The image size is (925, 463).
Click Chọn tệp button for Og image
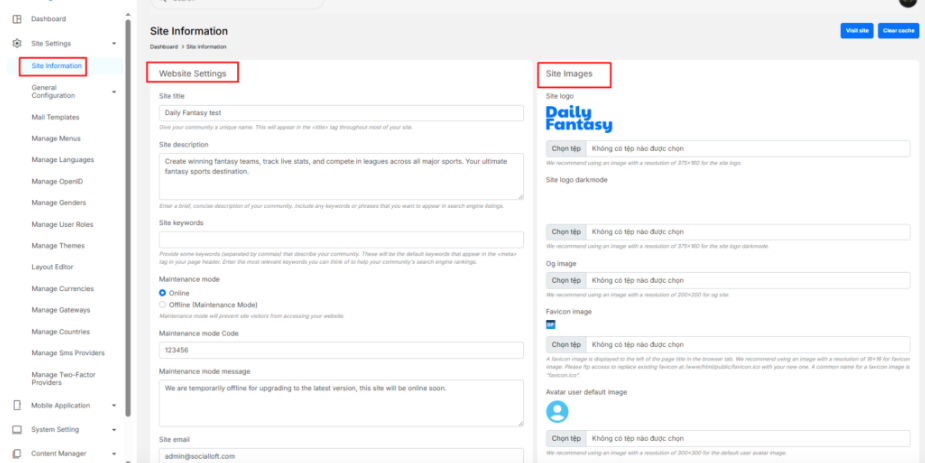pyautogui.click(x=566, y=280)
